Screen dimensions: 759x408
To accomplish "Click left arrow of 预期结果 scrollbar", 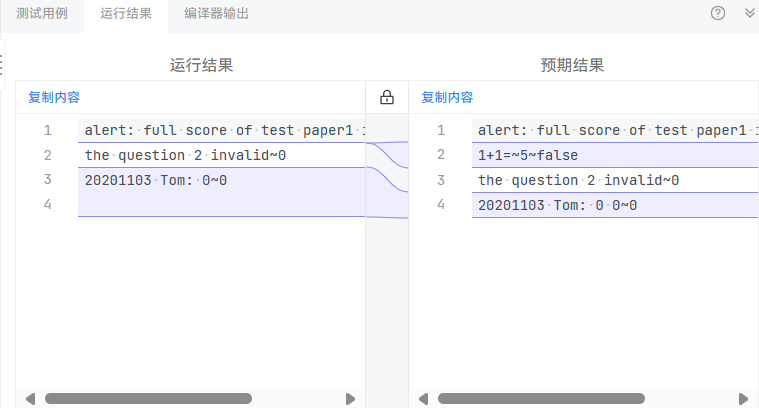I will [424, 399].
